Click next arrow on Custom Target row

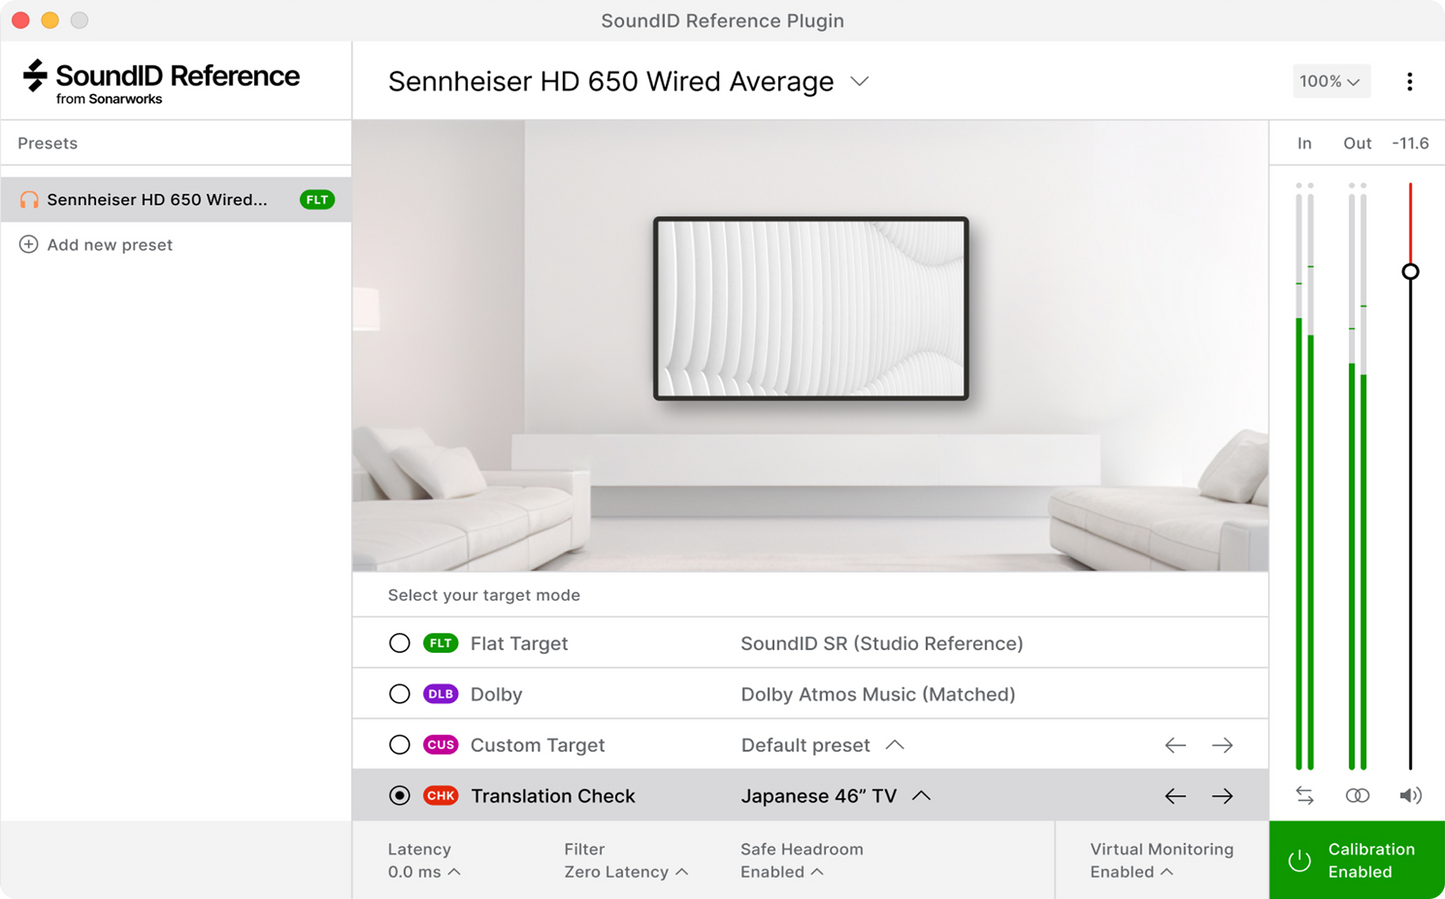[x=1222, y=745]
